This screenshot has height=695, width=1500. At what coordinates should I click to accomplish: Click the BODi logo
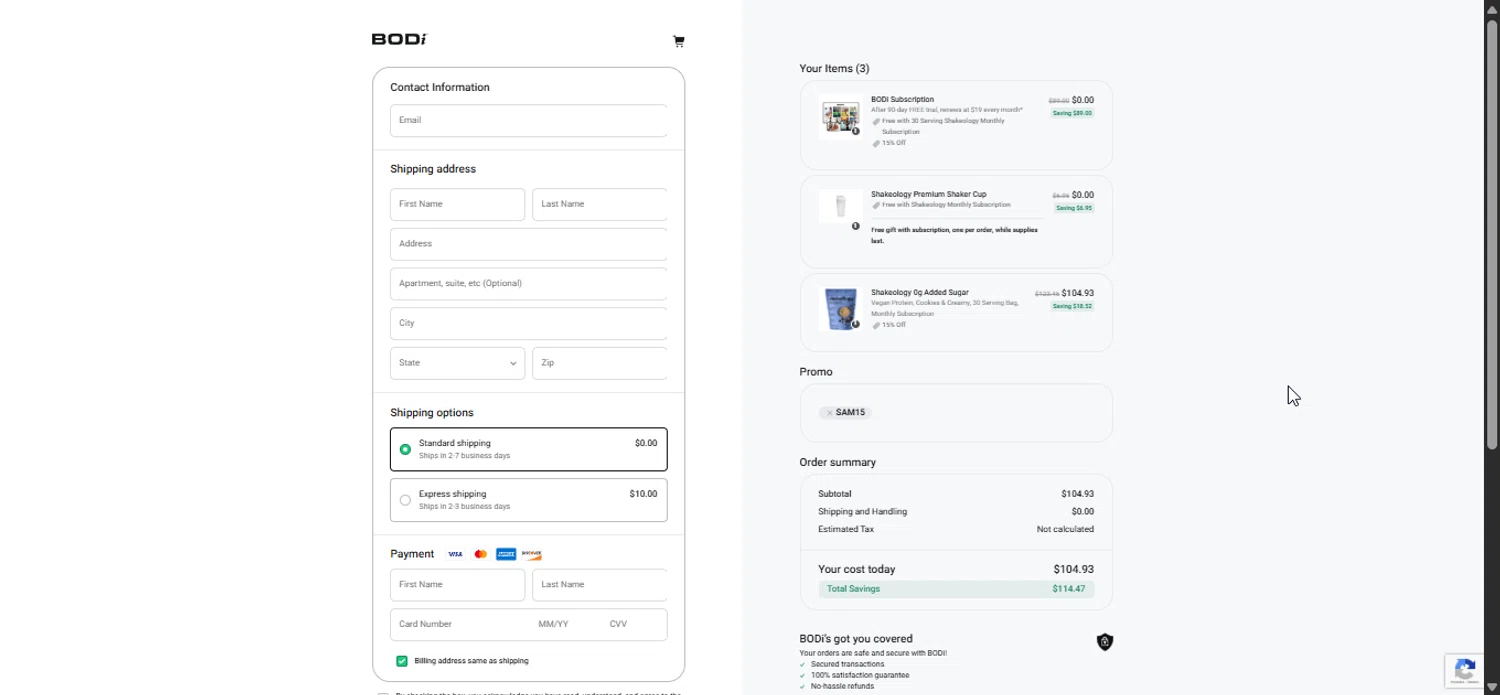point(399,39)
